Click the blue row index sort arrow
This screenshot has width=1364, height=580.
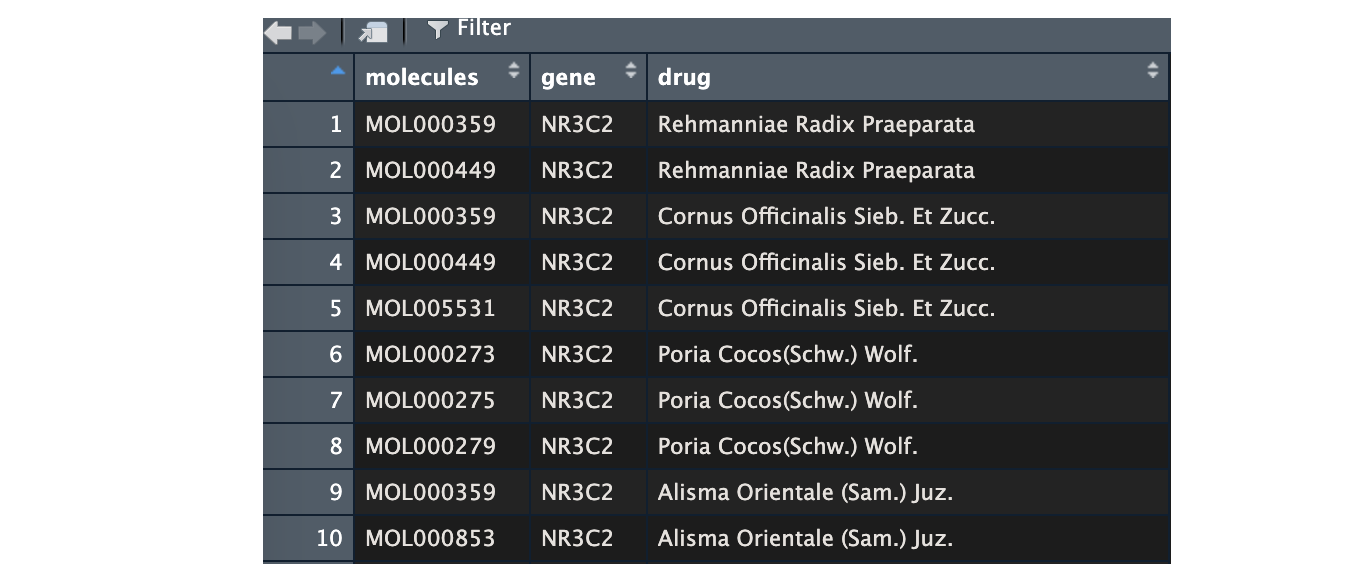(x=337, y=71)
